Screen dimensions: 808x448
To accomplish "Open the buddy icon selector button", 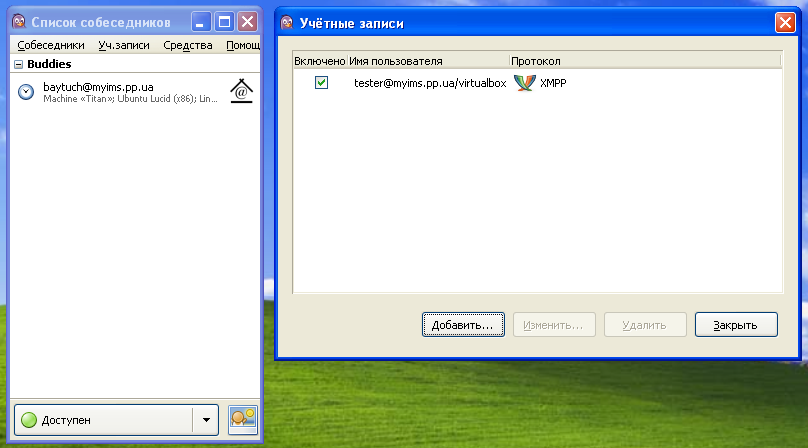I will 243,420.
